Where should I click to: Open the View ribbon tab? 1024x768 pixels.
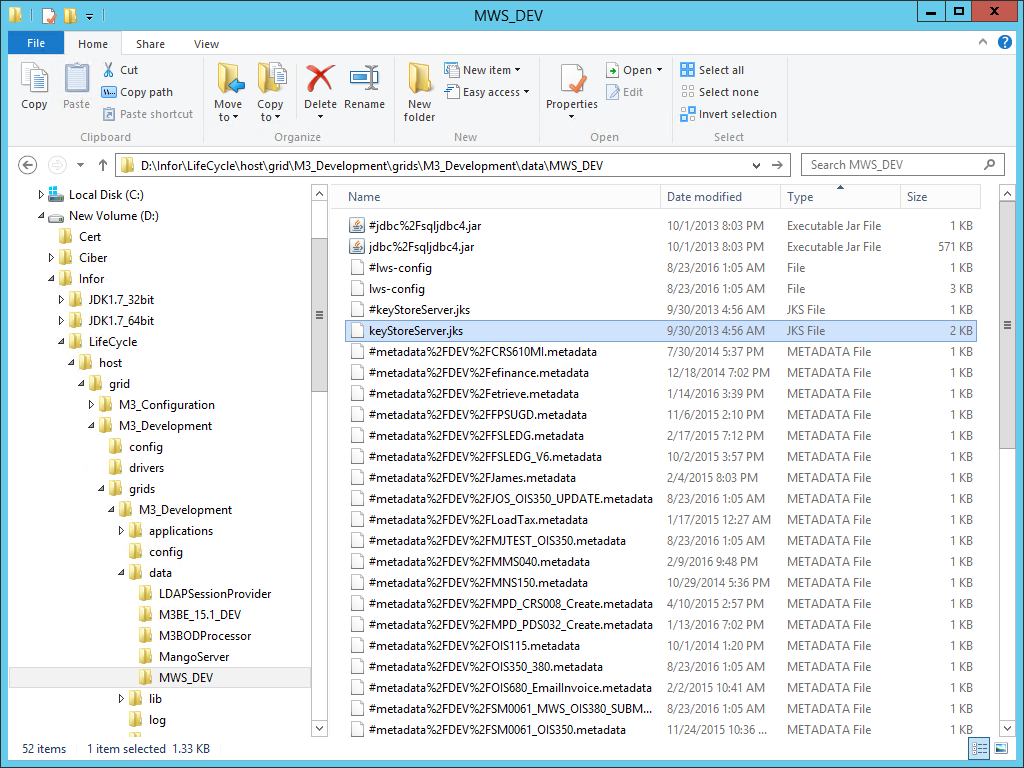[x=206, y=44]
